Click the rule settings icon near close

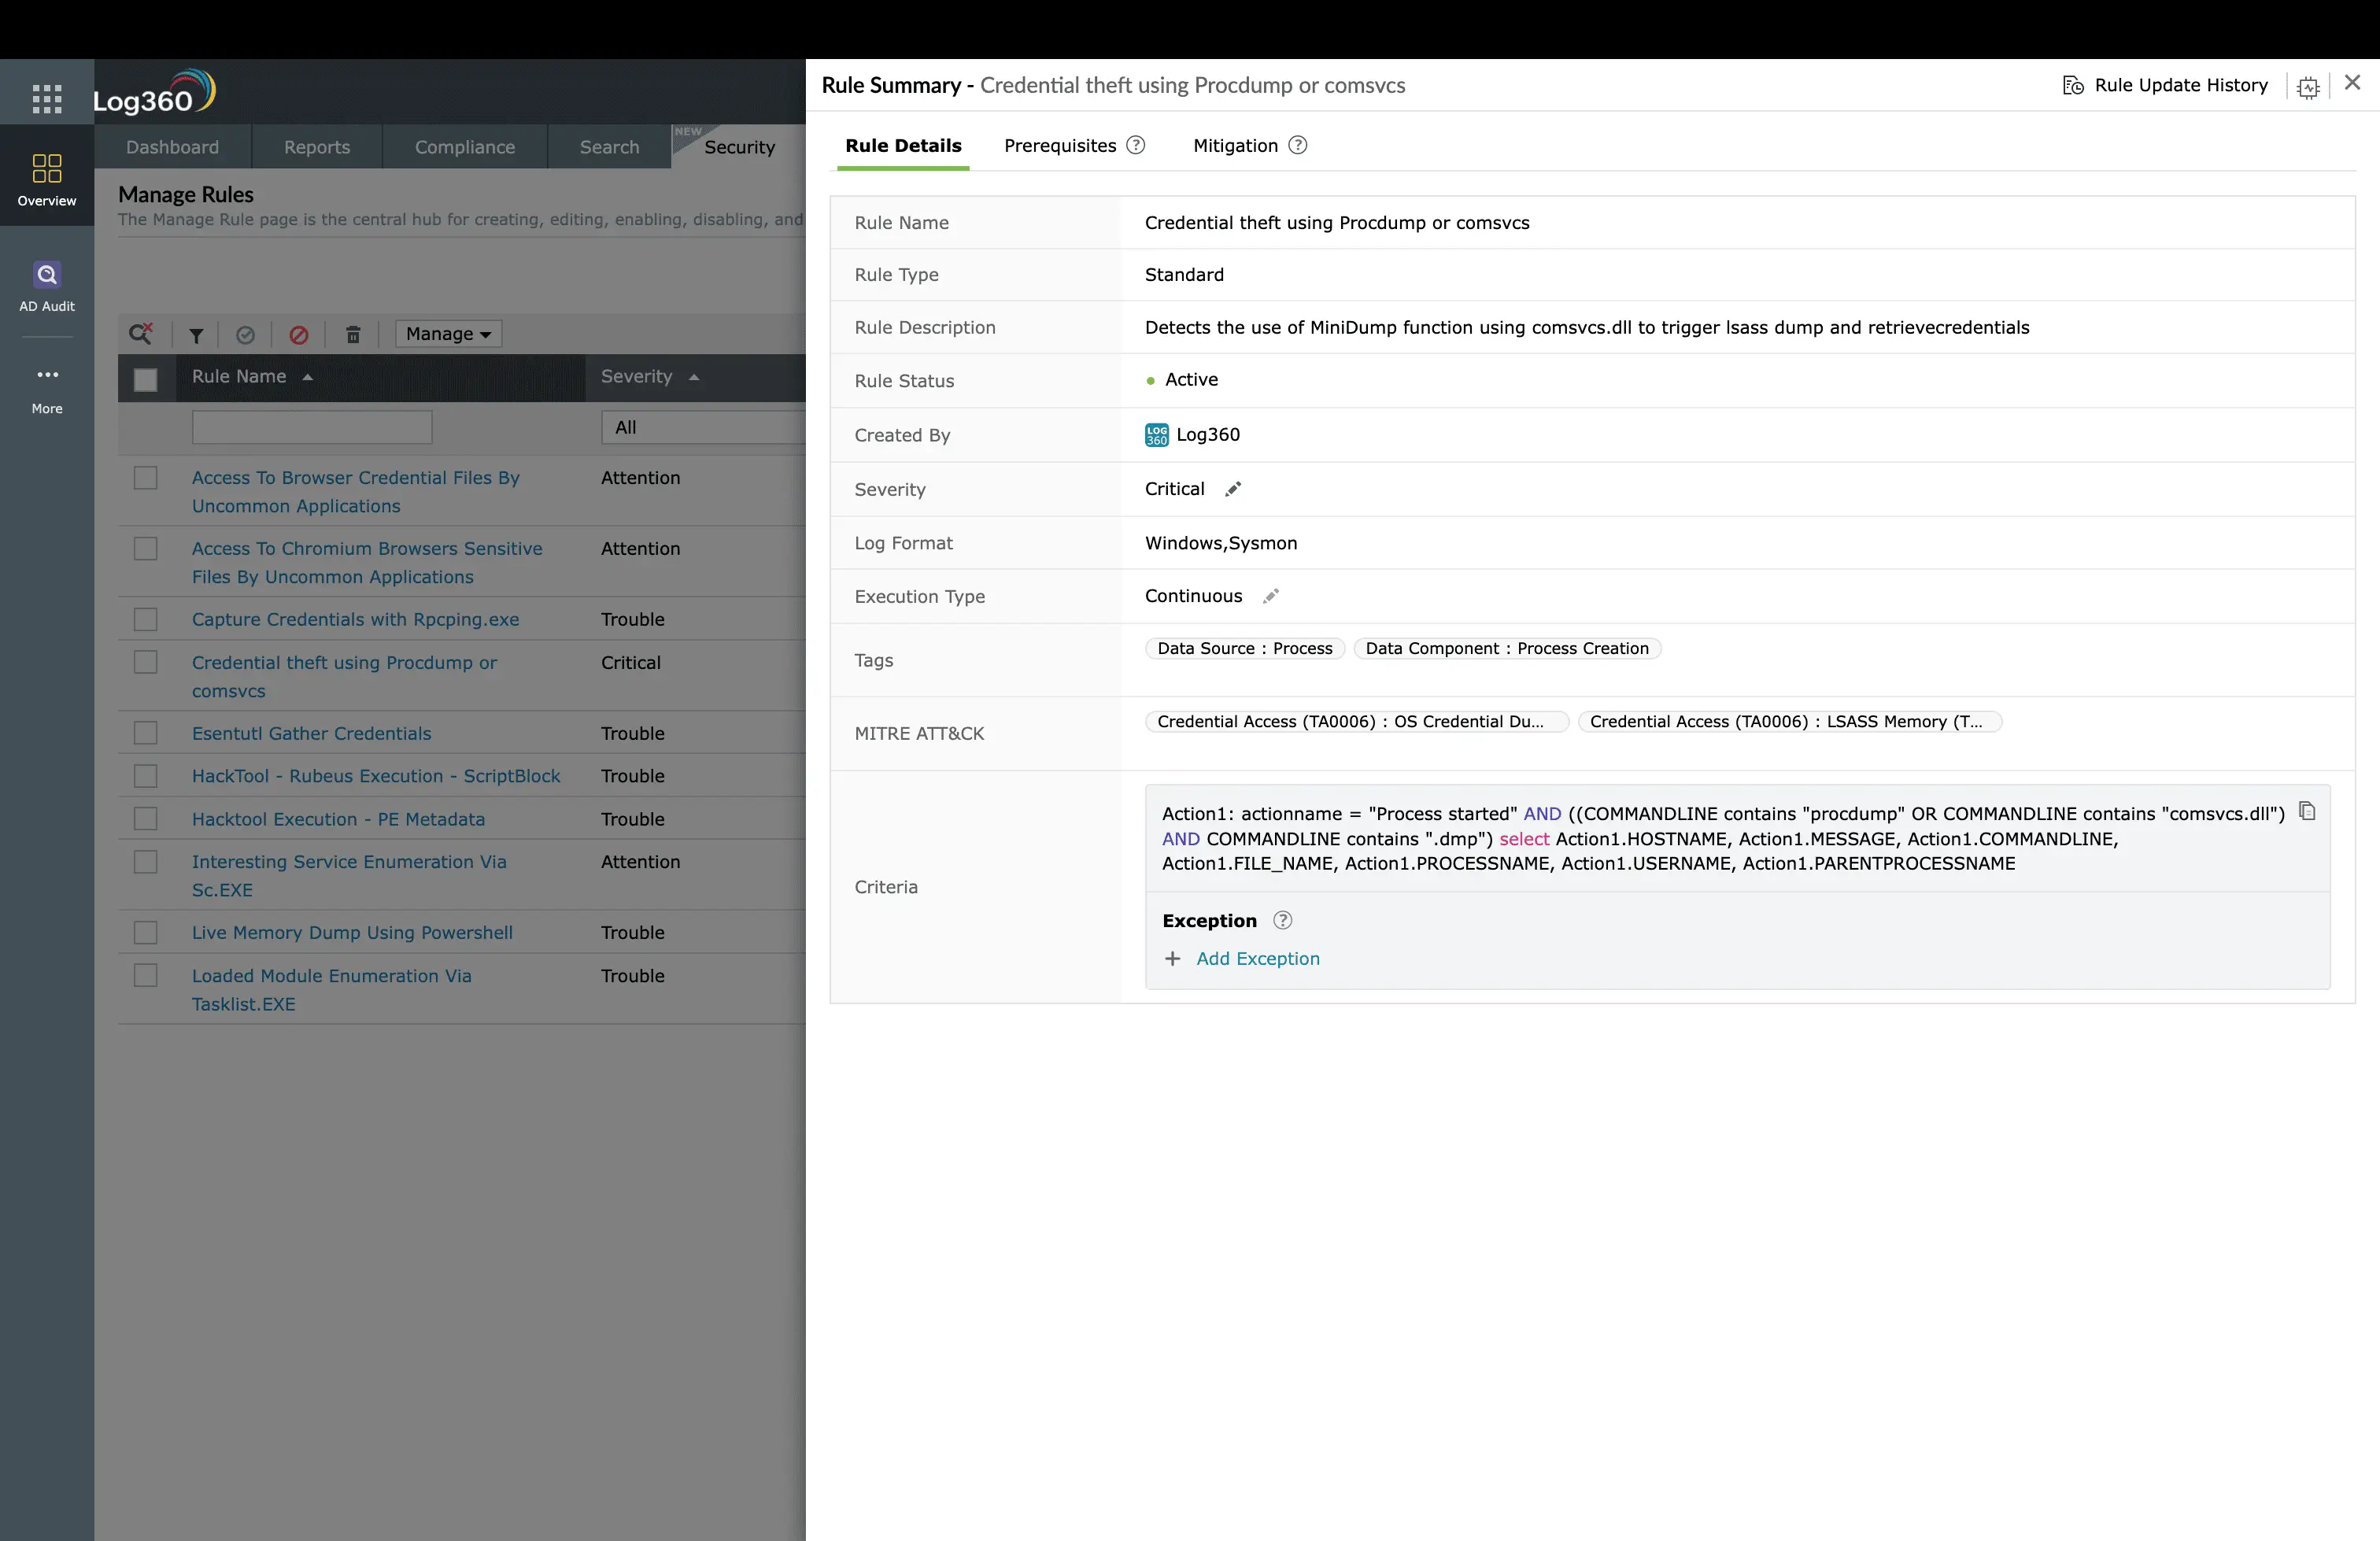pos(2308,87)
